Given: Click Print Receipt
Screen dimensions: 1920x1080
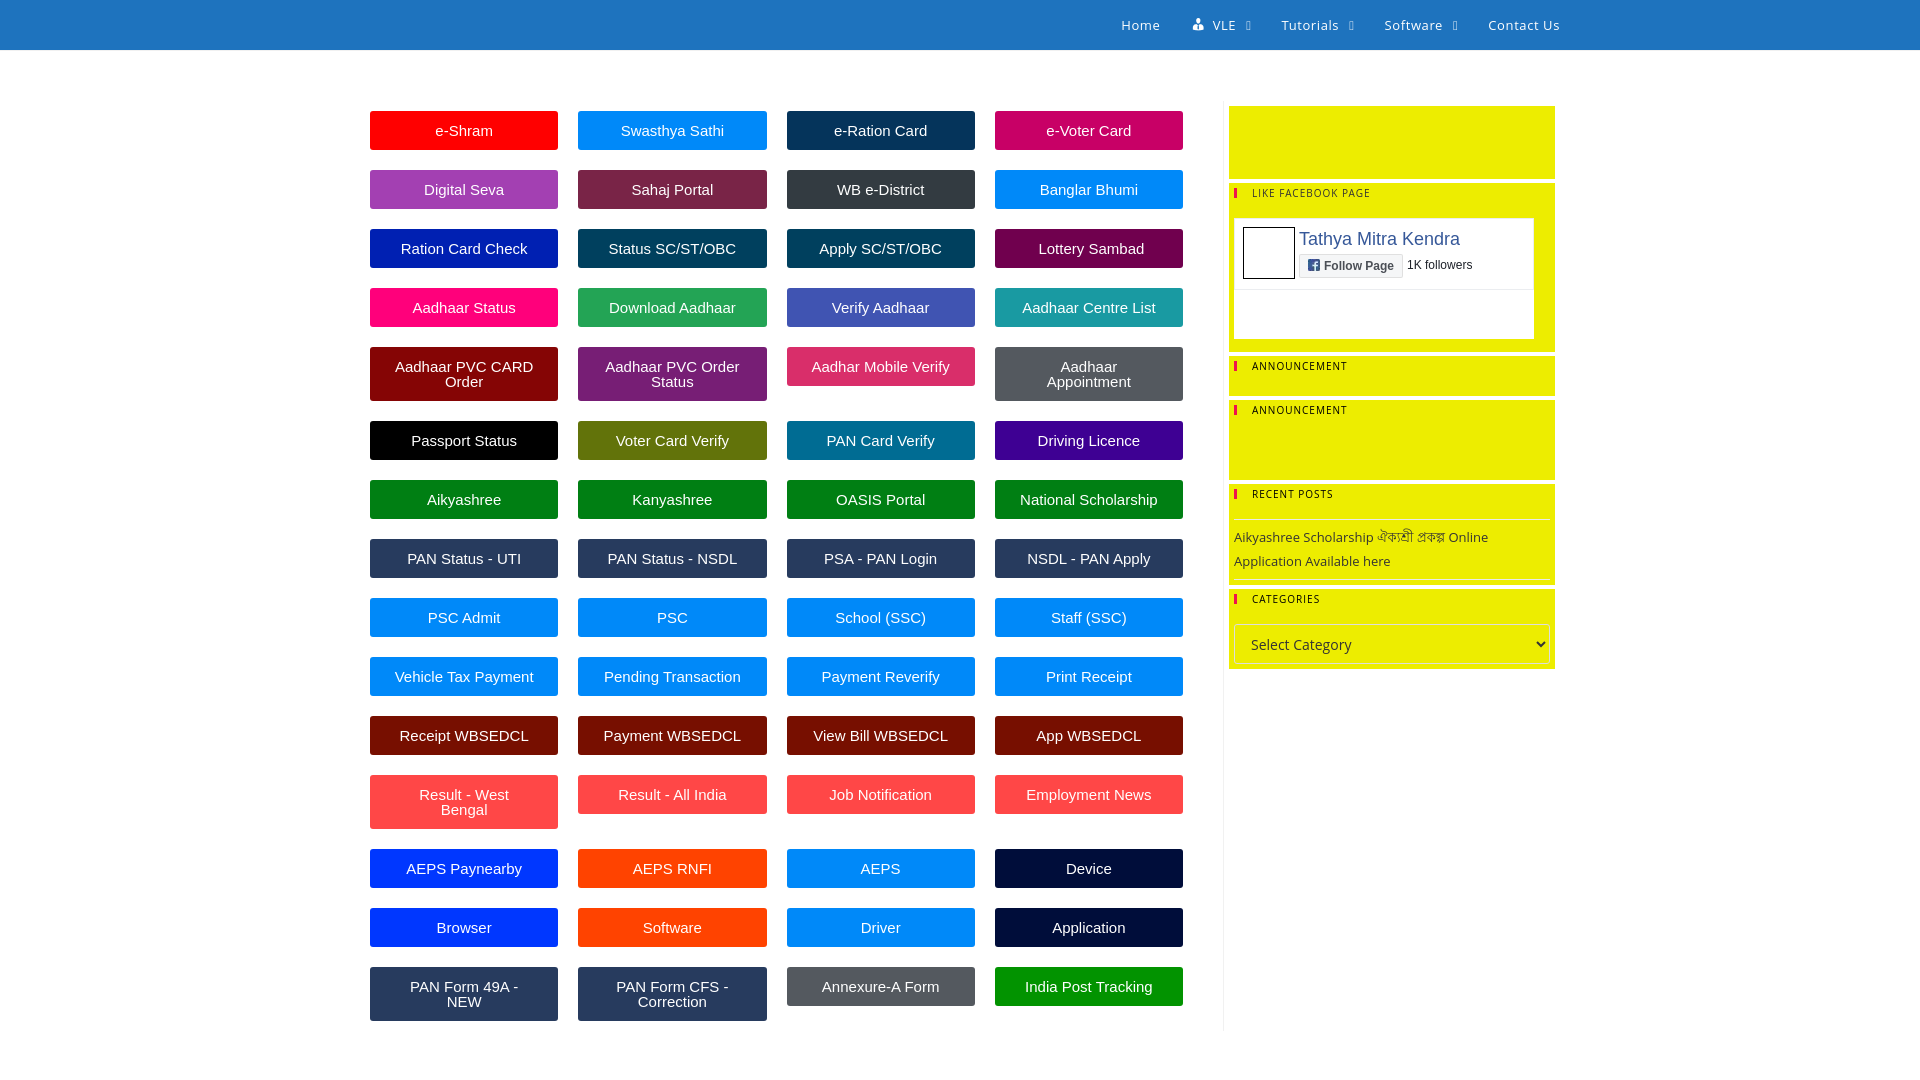Looking at the screenshot, I should [x=1088, y=677].
